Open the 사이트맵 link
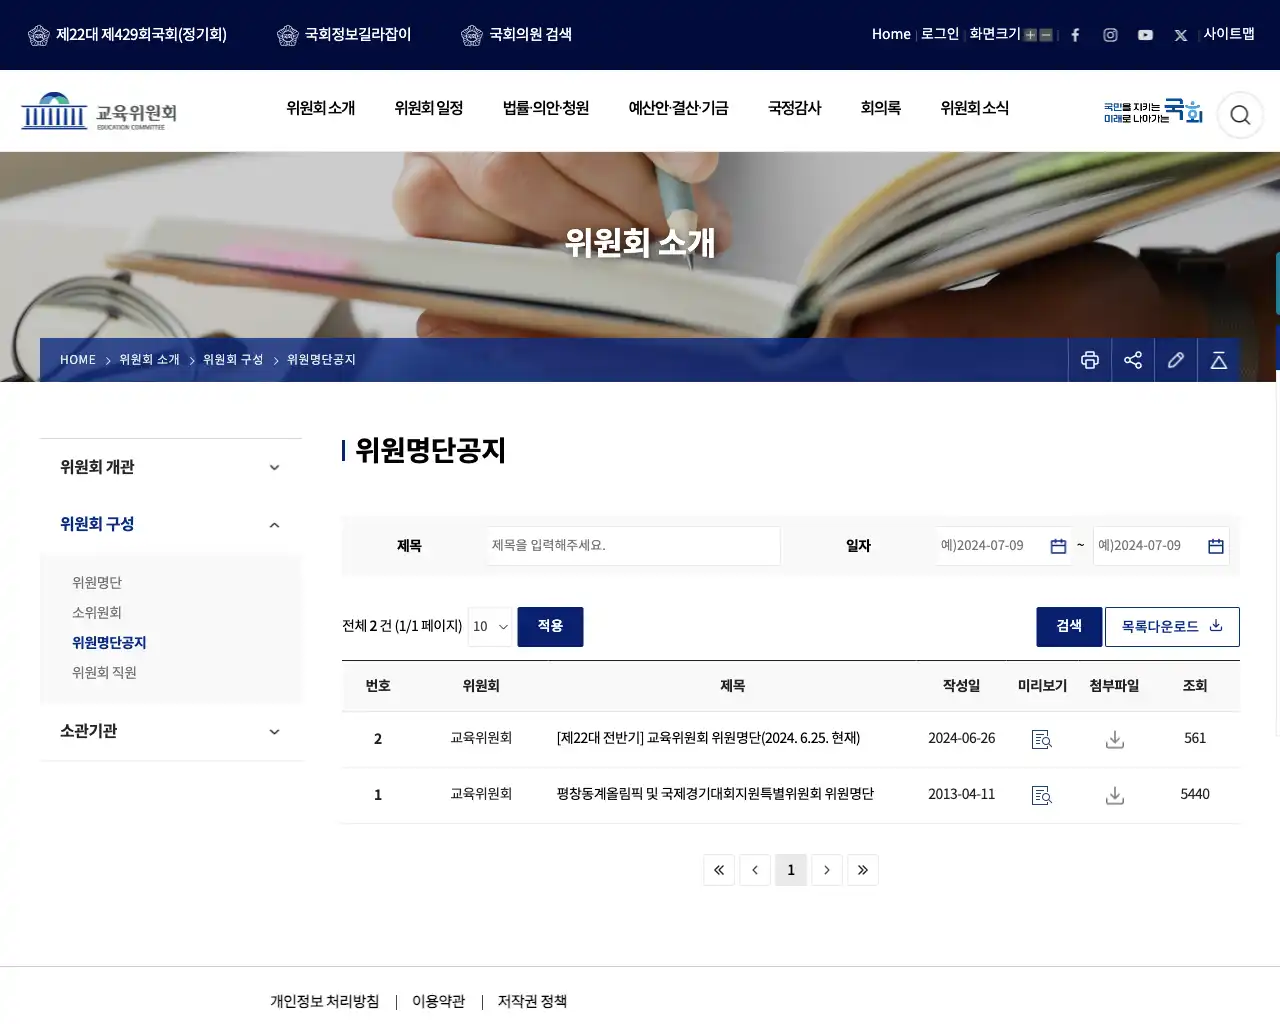The image size is (1280, 1024). 1229,34
